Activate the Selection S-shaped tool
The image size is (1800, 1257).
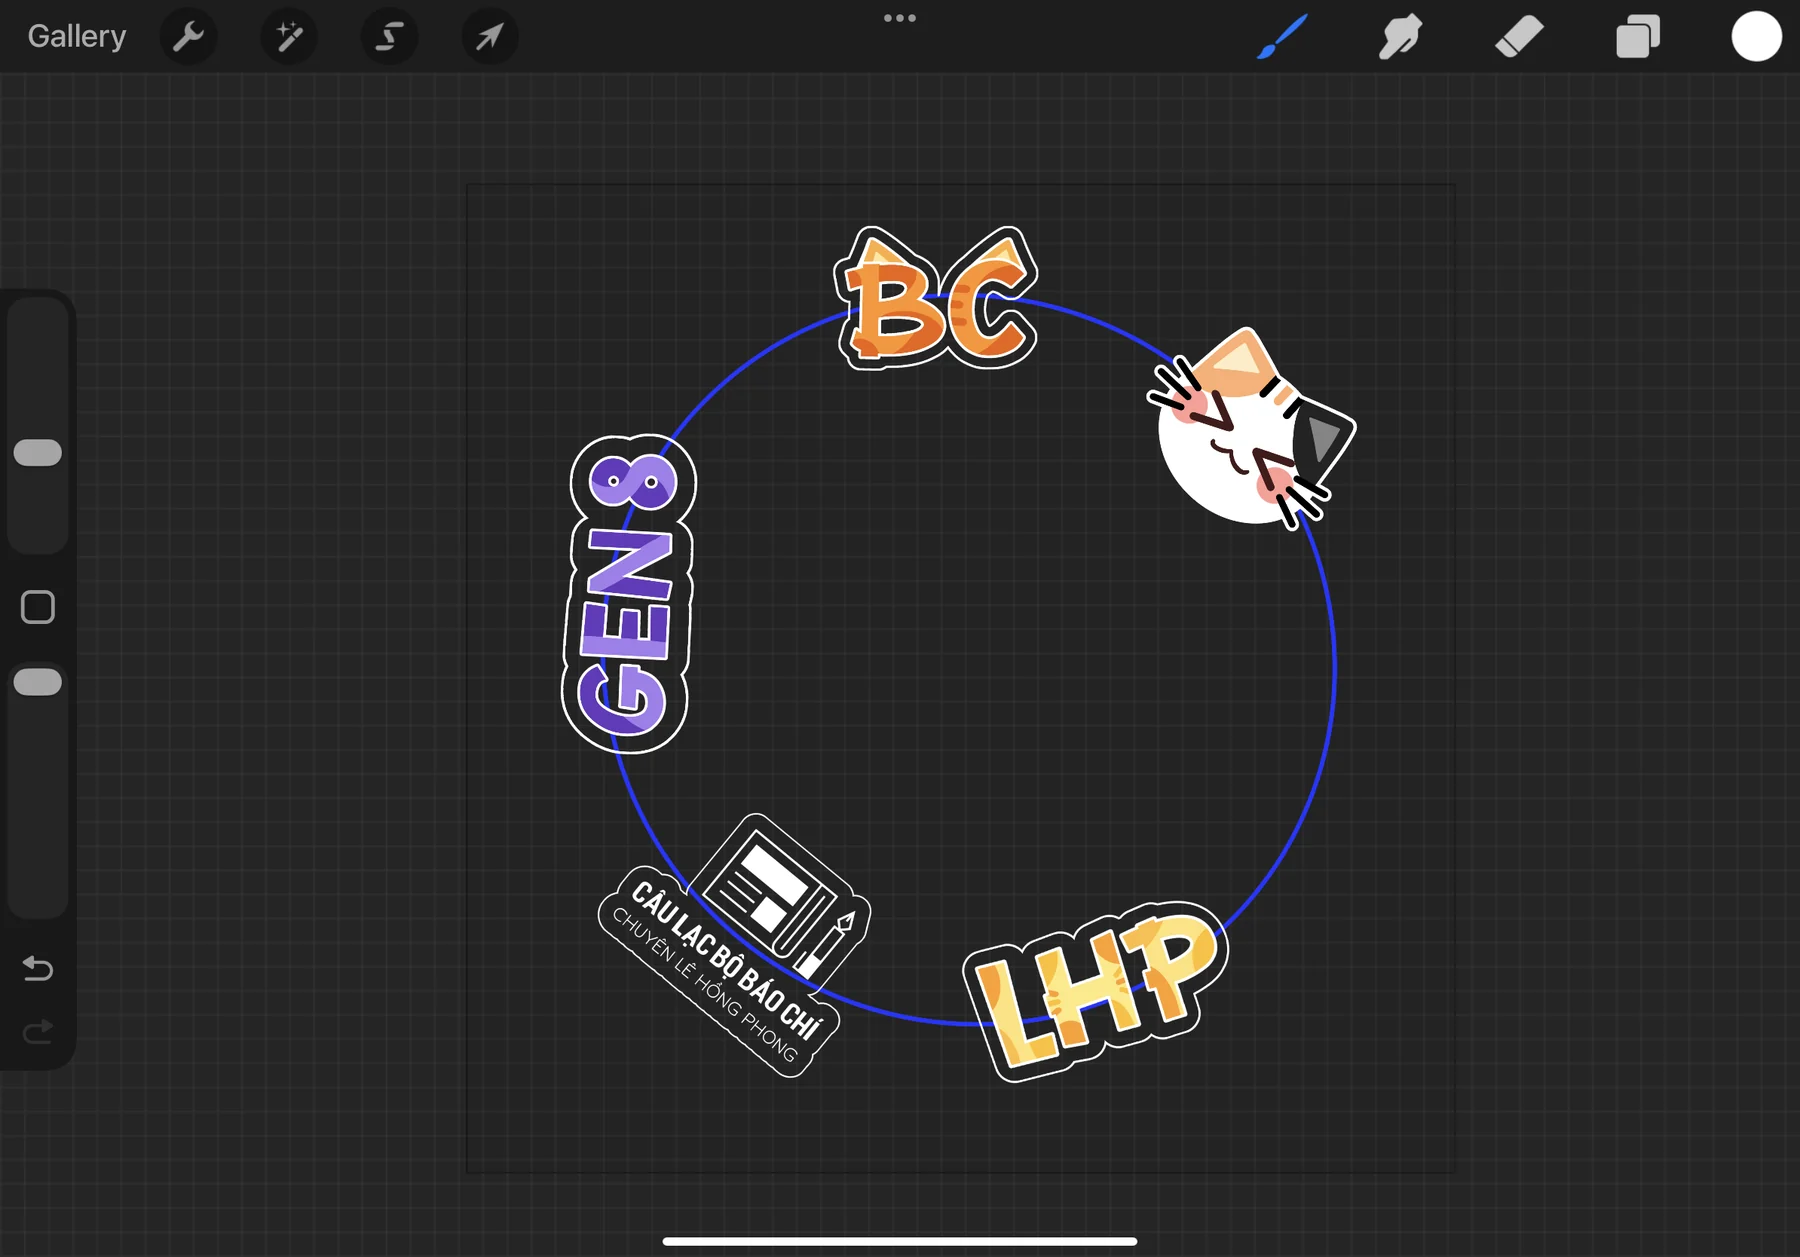coord(389,37)
